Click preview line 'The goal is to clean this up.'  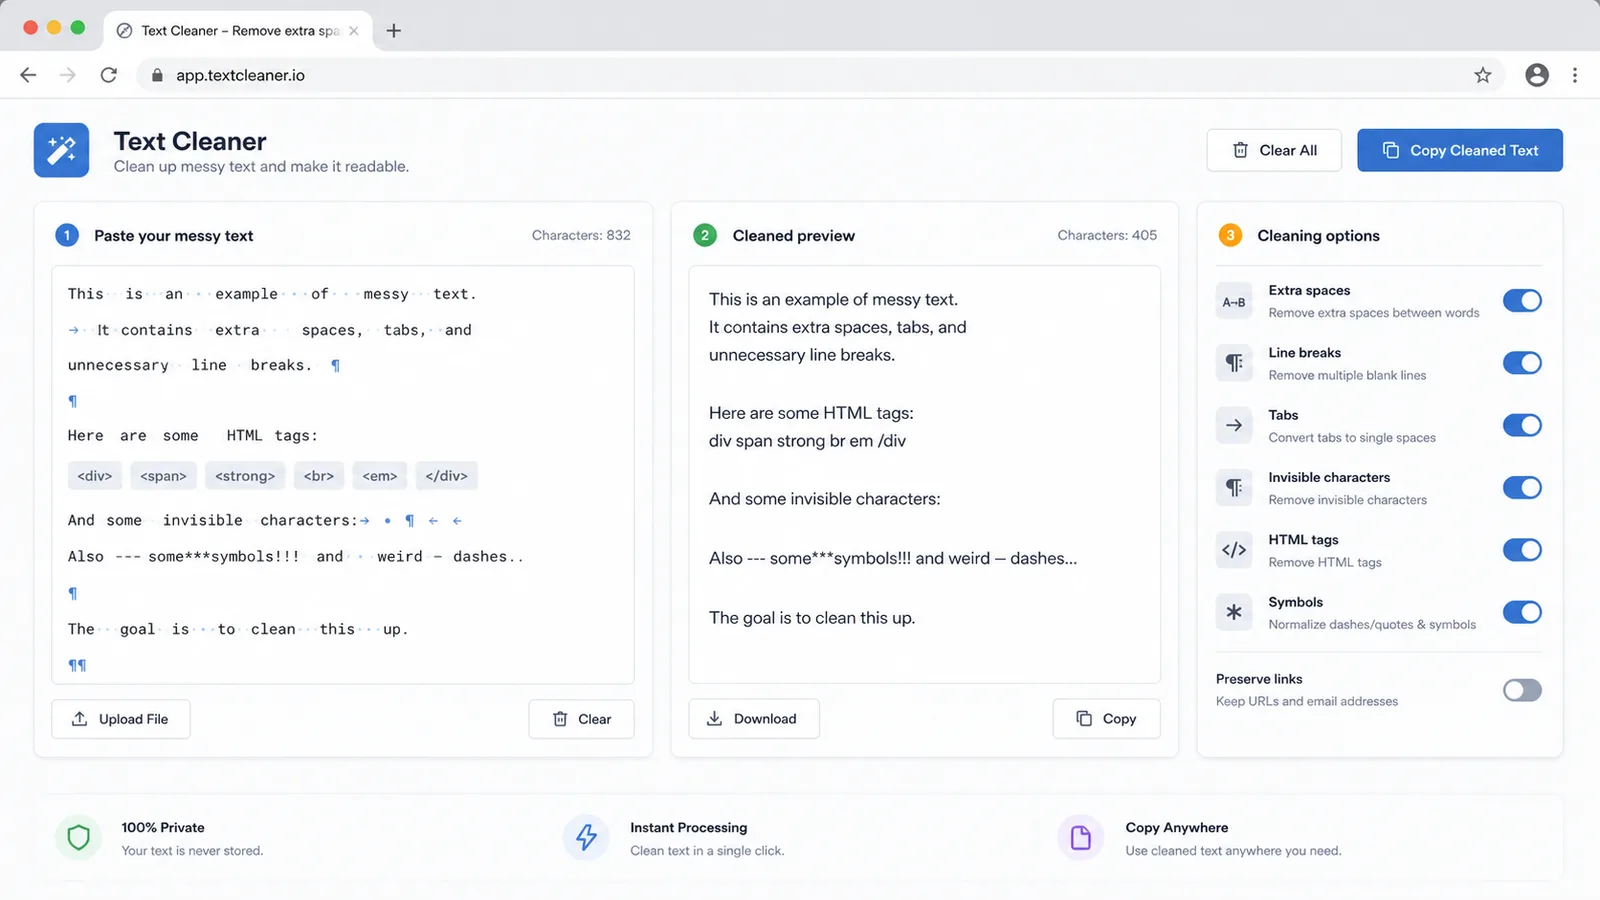[x=812, y=618]
